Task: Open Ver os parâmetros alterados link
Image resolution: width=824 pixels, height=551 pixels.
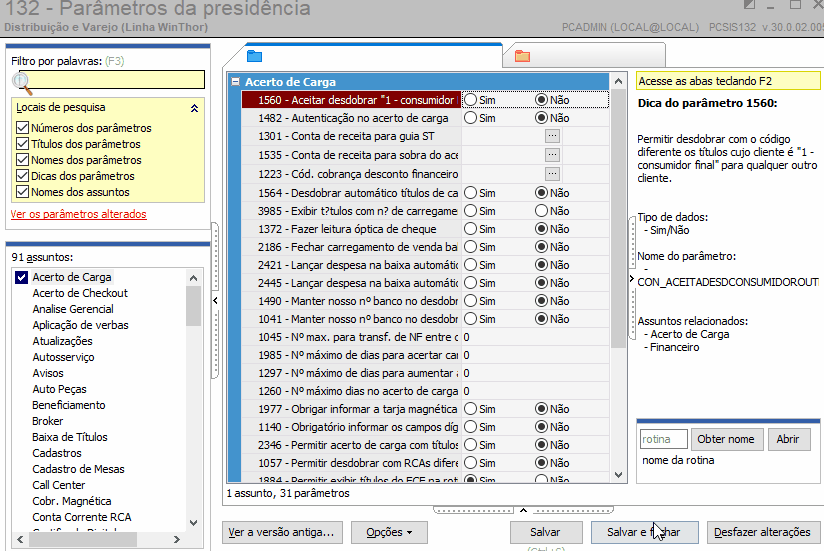Action: pos(78,214)
